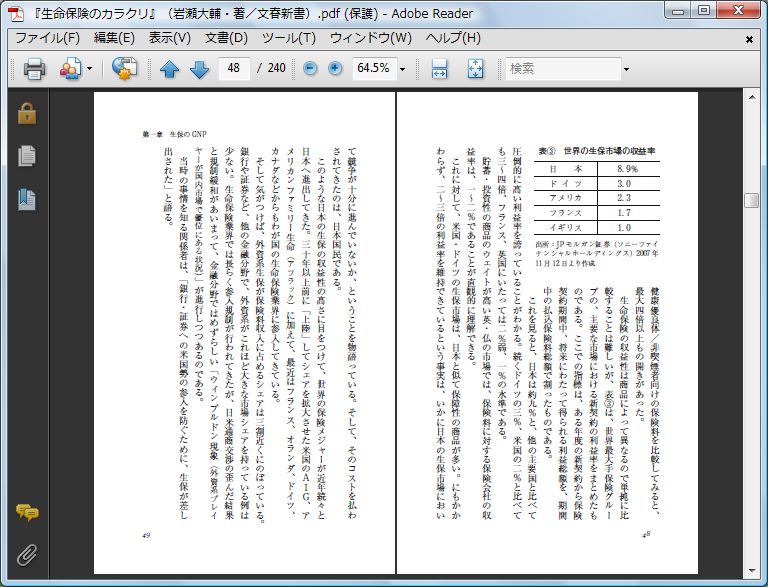The width and height of the screenshot is (768, 587).
Task: Click the table value 1.7
Action: (x=624, y=213)
